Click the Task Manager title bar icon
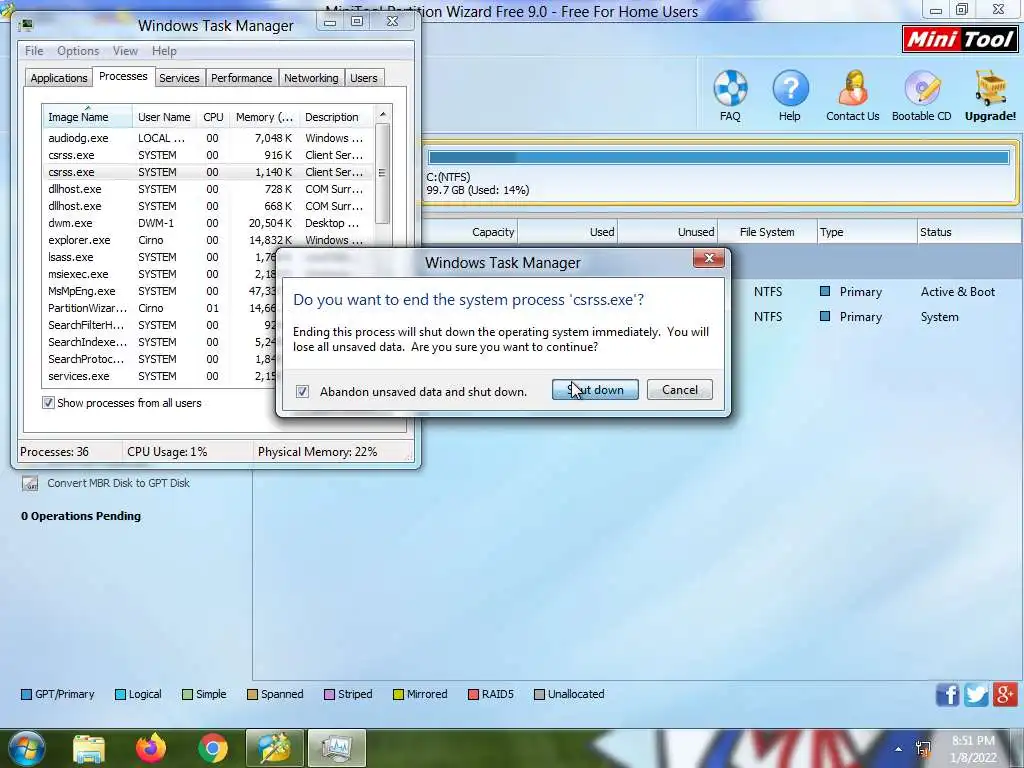The height and width of the screenshot is (768, 1024). tap(25, 25)
